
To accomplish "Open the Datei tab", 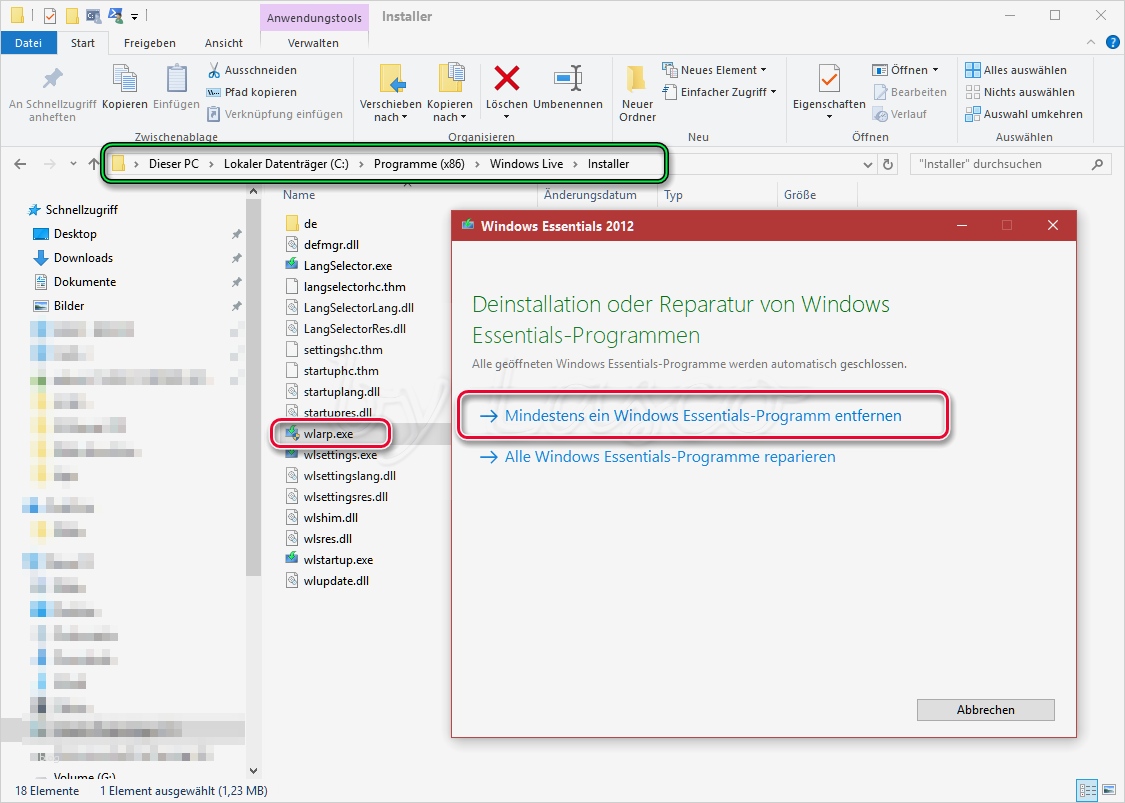I will [x=28, y=43].
